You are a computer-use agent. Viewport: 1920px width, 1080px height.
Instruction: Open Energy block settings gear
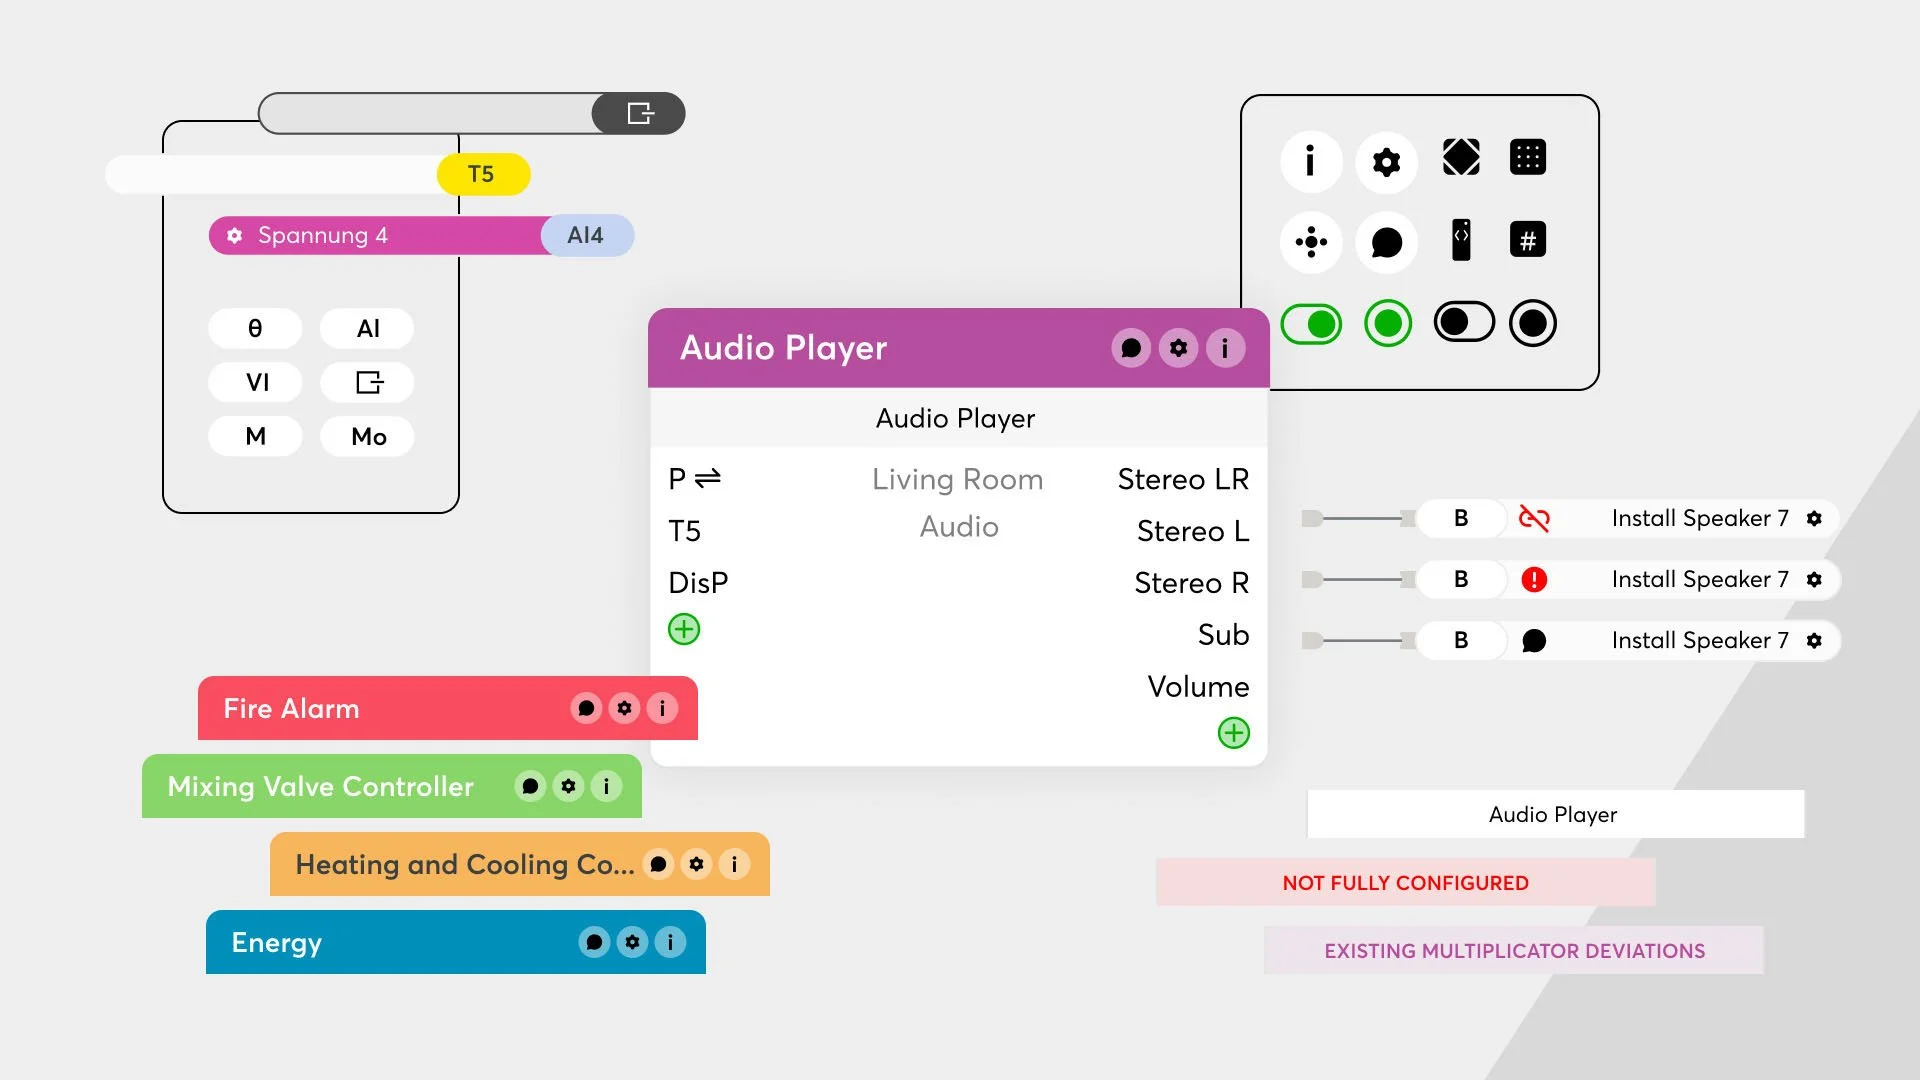click(x=632, y=942)
